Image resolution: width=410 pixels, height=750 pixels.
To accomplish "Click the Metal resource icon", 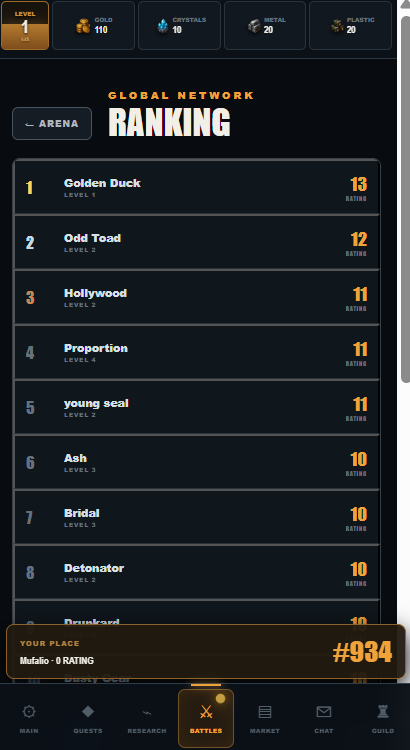I will [255, 26].
